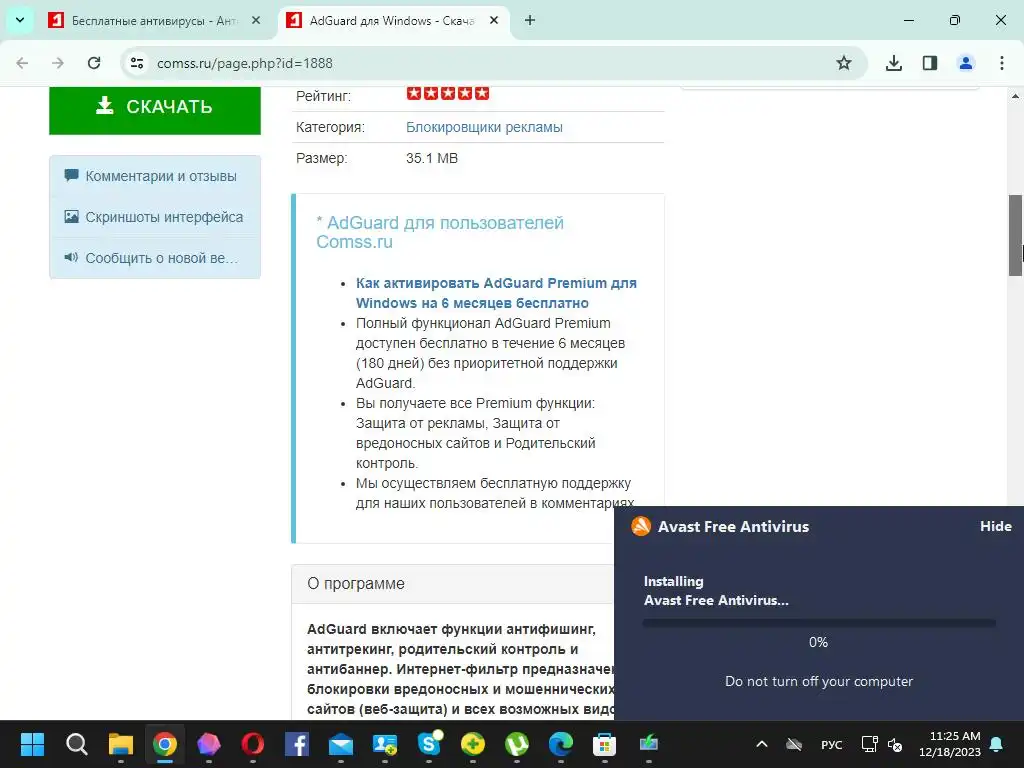Click the Avast installation progress bar
The height and width of the screenshot is (768, 1024).
[819, 624]
